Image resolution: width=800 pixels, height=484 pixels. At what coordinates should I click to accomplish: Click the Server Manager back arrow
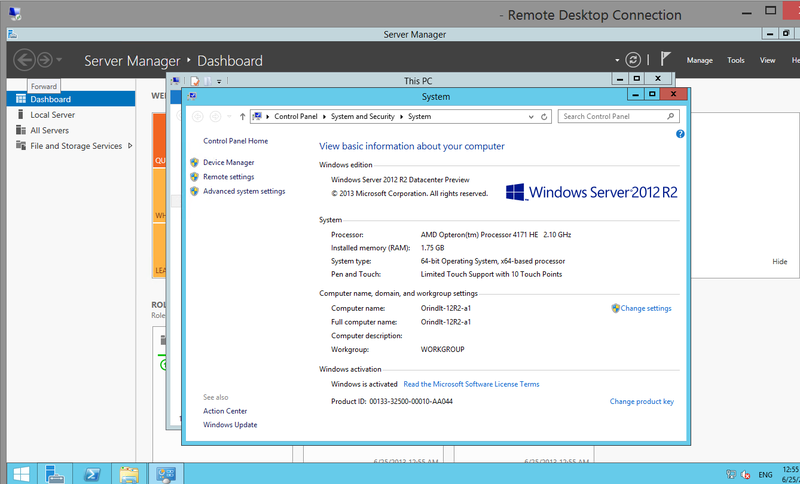(24, 60)
